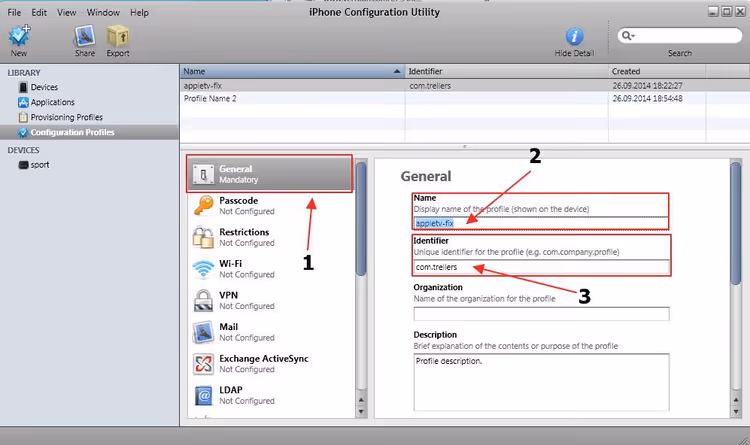Click the payload list scroll-up arrow
The width and height of the screenshot is (750, 445).
click(361, 400)
